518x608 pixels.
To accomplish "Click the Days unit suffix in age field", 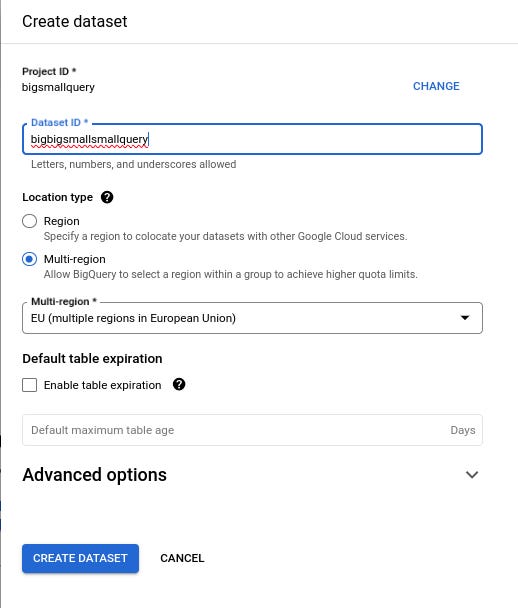I will click(463, 430).
